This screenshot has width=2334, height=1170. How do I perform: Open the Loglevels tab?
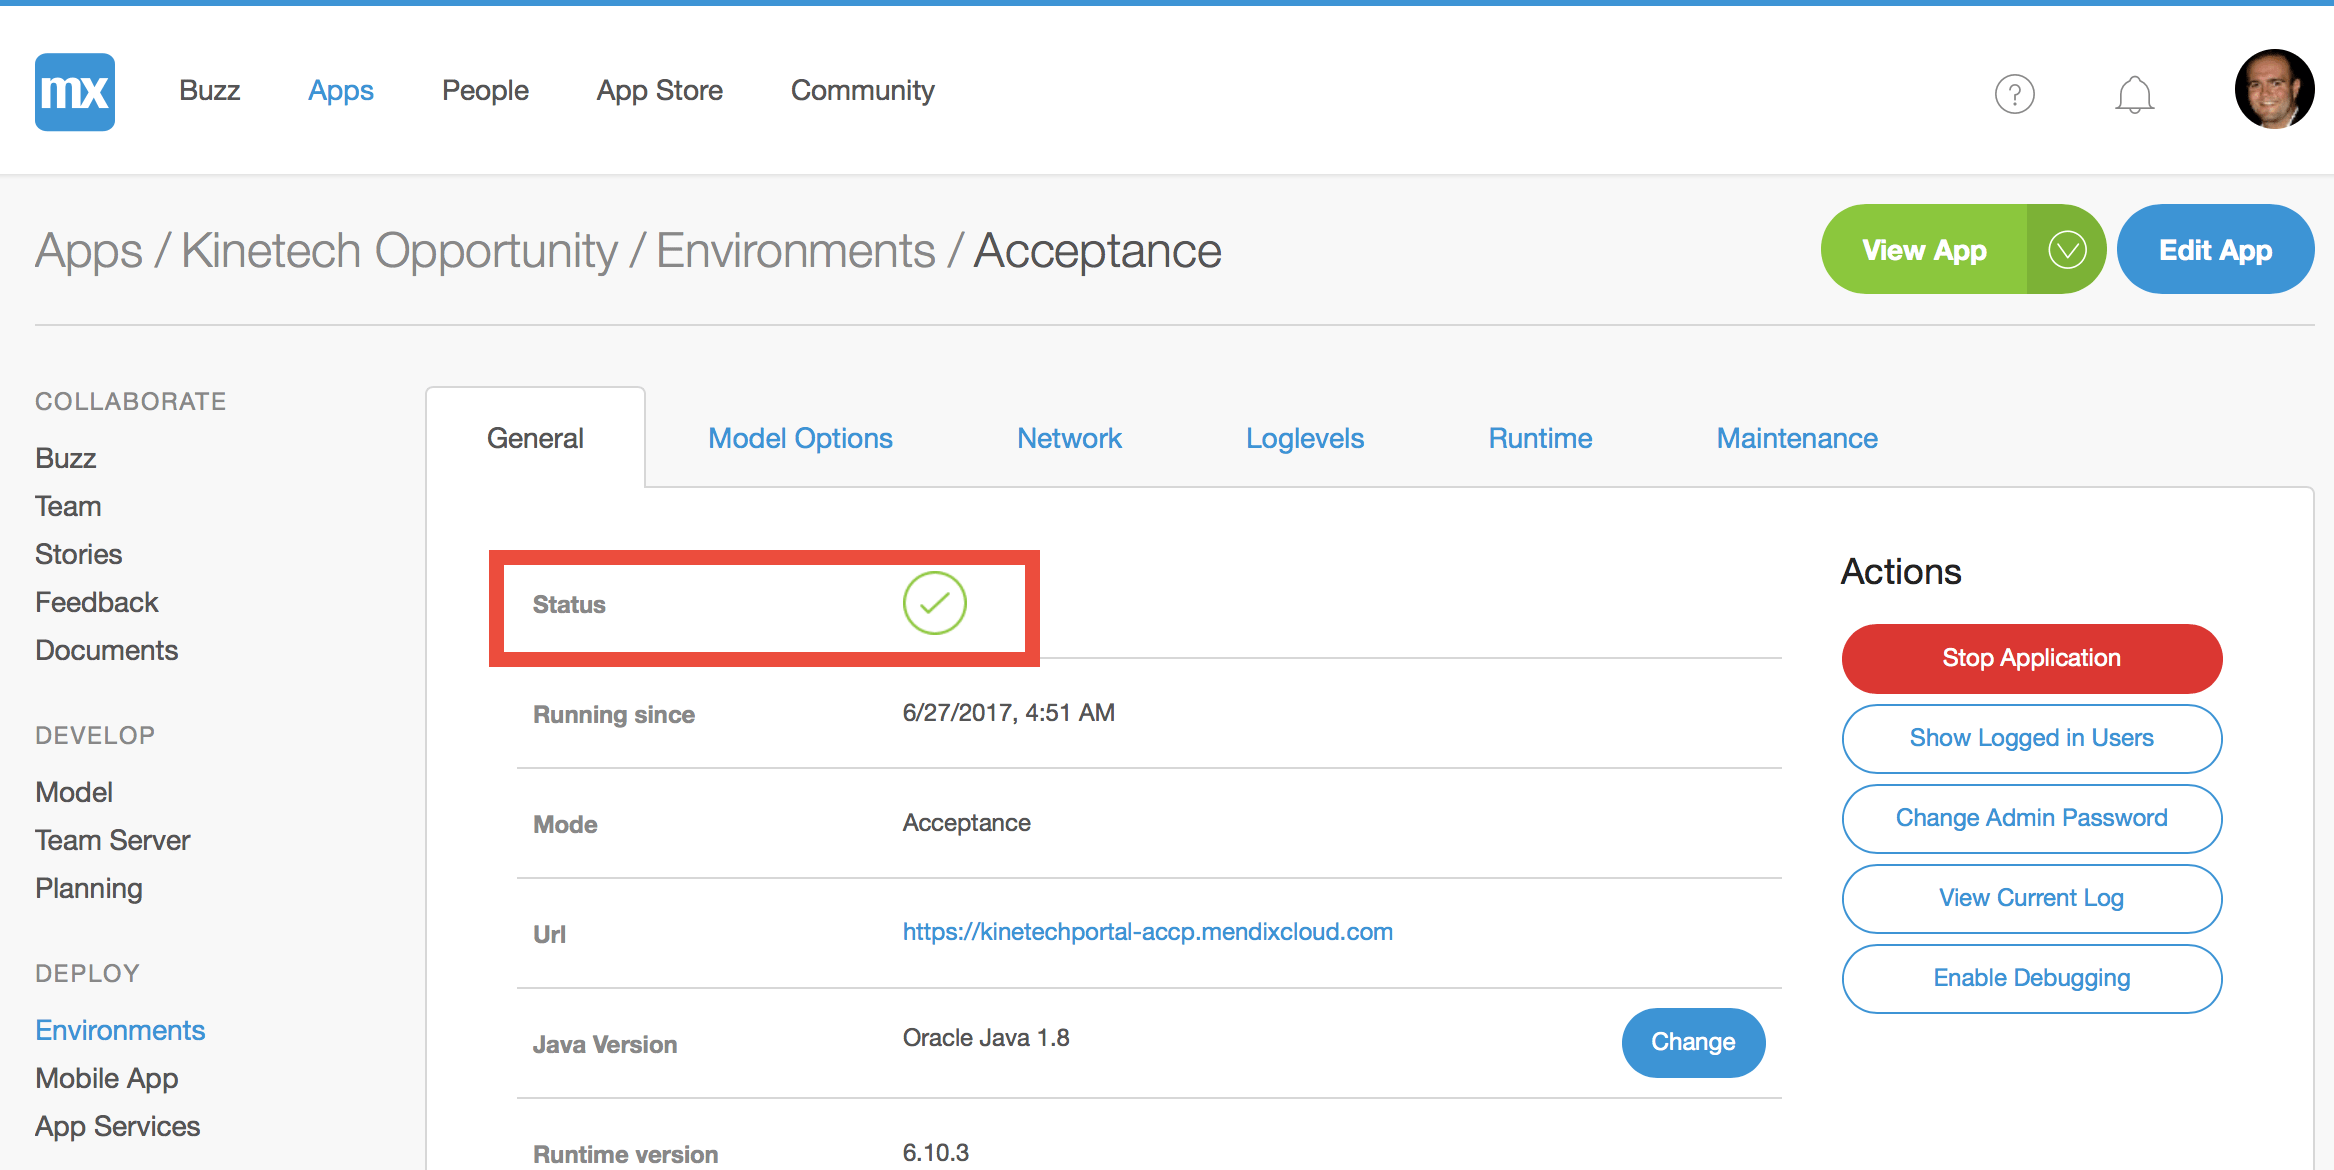pyautogui.click(x=1305, y=437)
